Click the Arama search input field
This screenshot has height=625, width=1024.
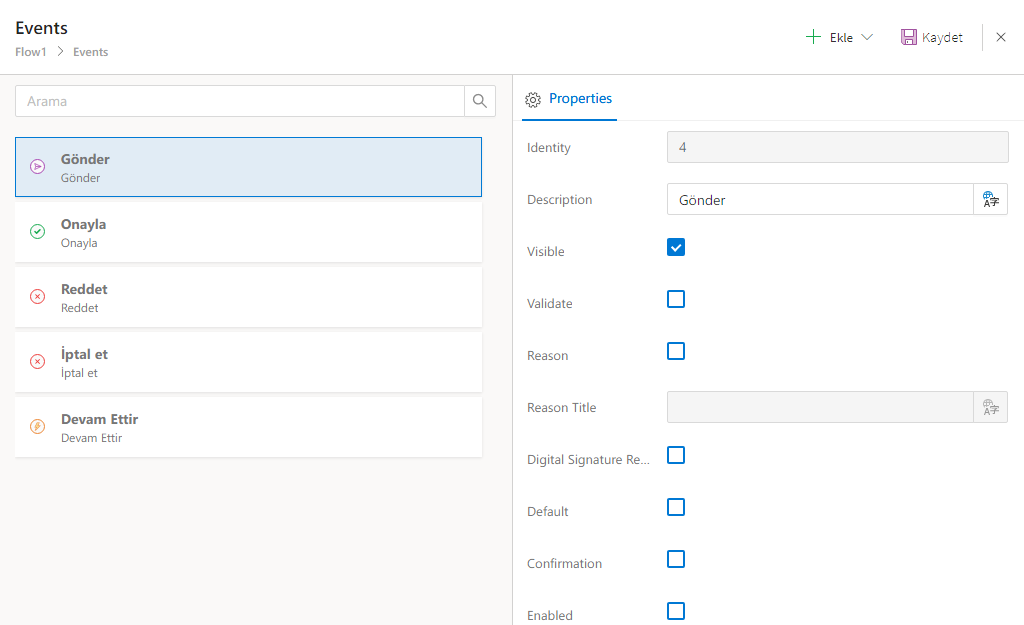[240, 101]
